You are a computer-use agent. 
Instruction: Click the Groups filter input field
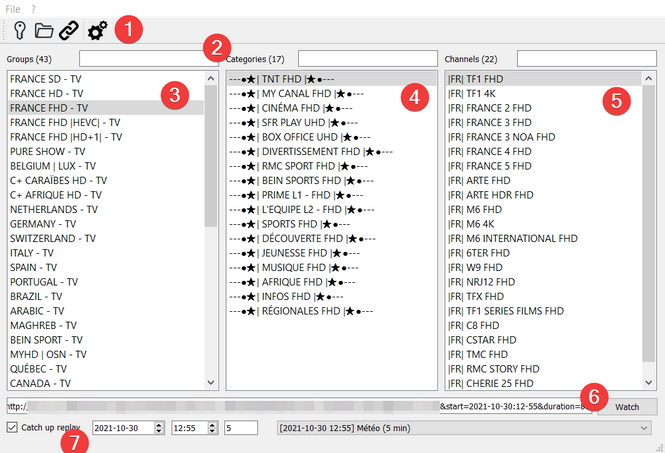click(x=148, y=59)
